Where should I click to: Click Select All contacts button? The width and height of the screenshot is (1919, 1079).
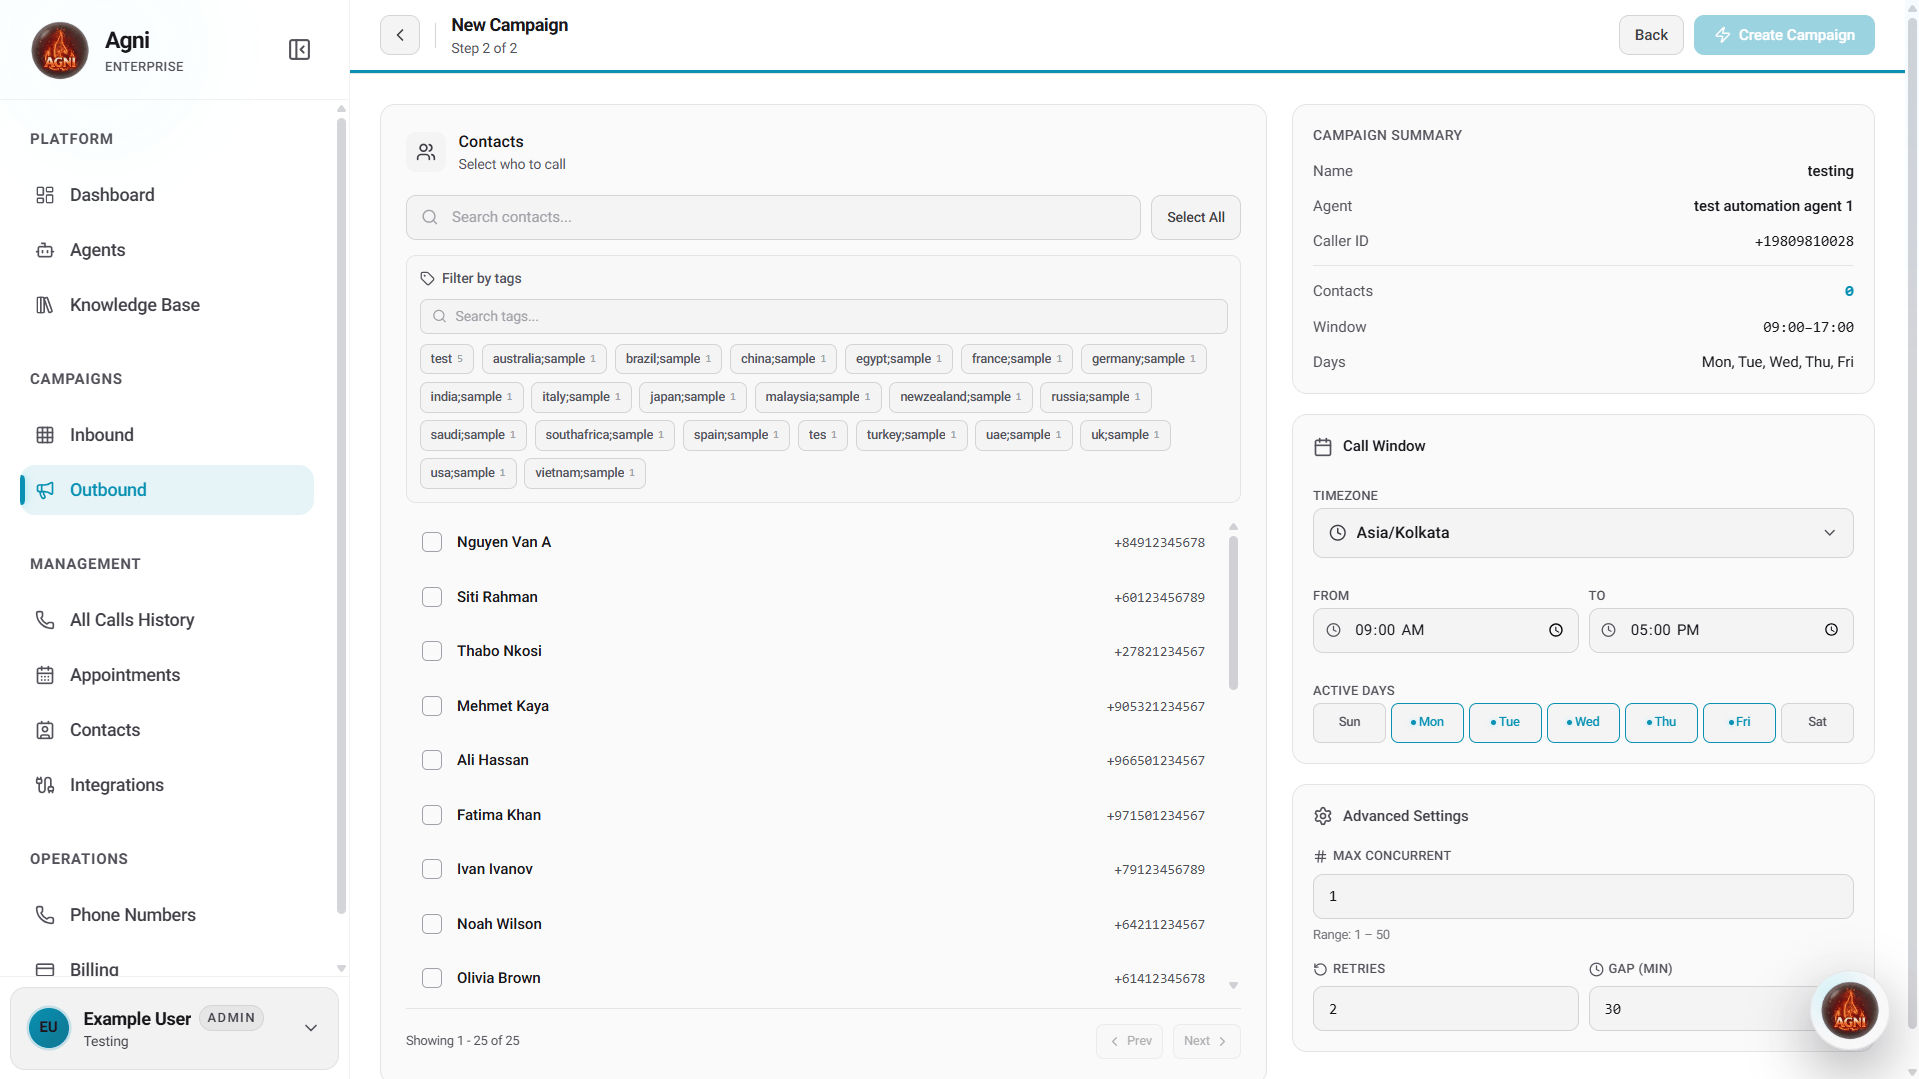1195,217
